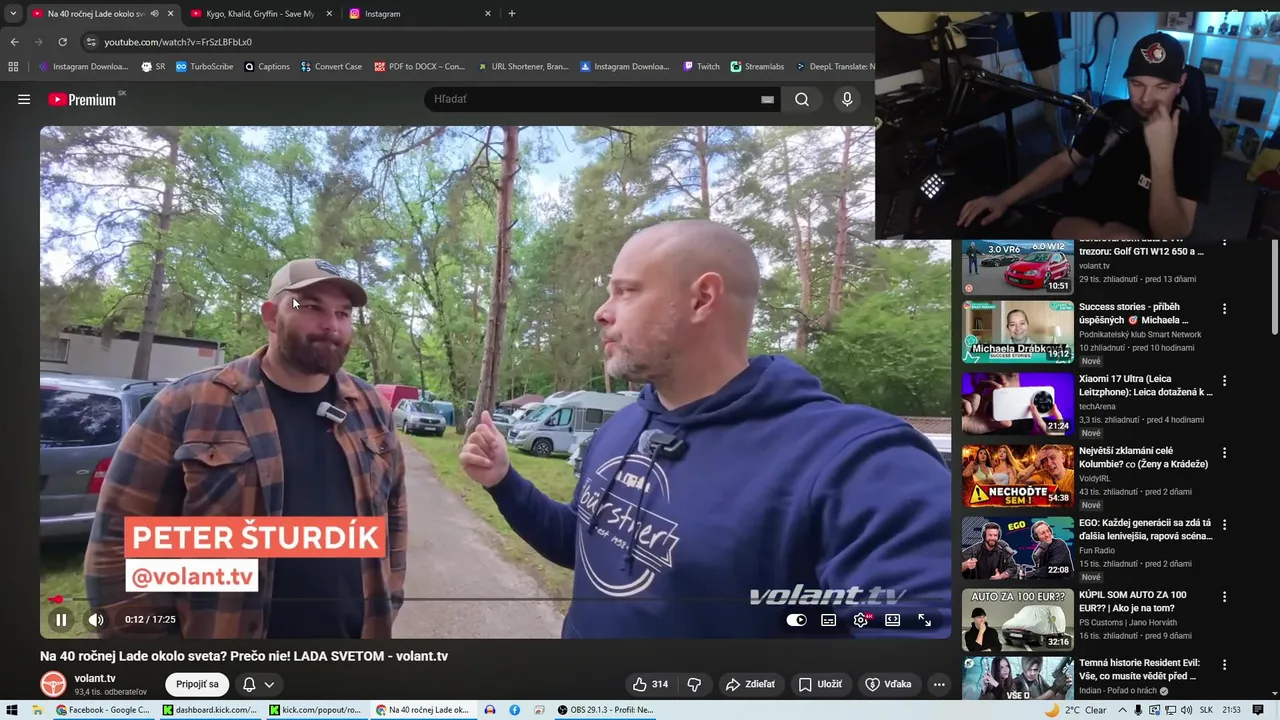Like the video with the thumbs up
This screenshot has height=720, width=1280.
tap(650, 684)
